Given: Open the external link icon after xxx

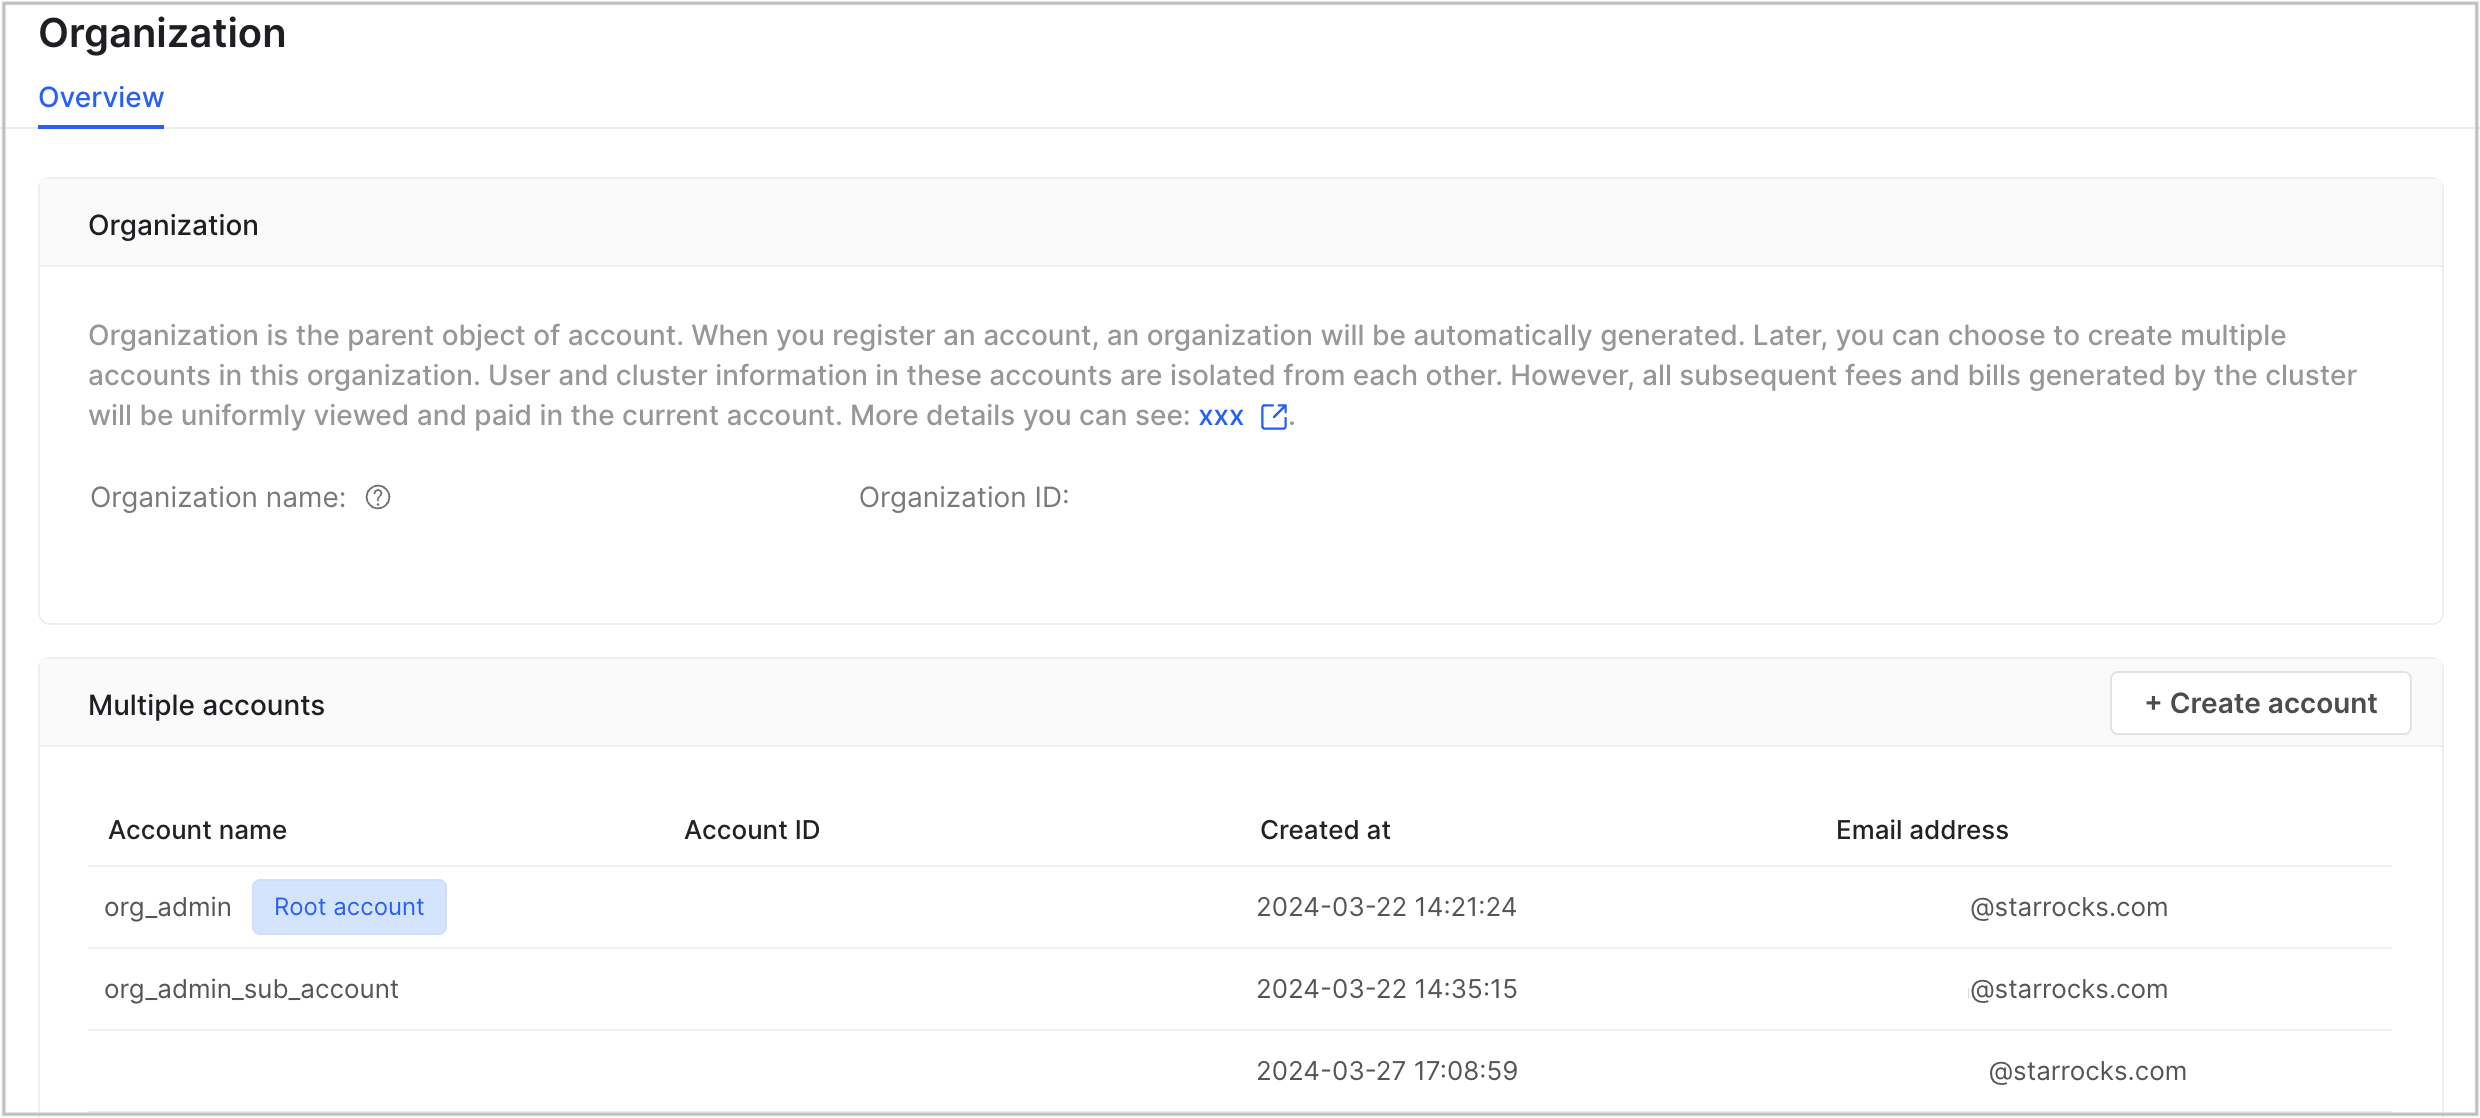Looking at the screenshot, I should (x=1273, y=416).
